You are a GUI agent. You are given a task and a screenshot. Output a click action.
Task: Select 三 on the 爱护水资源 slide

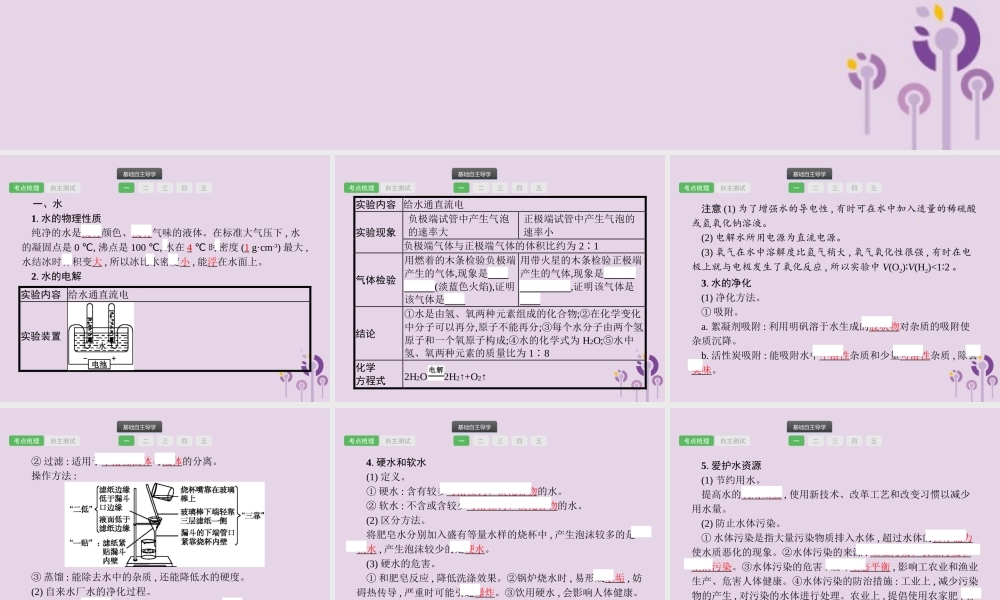[x=835, y=441]
